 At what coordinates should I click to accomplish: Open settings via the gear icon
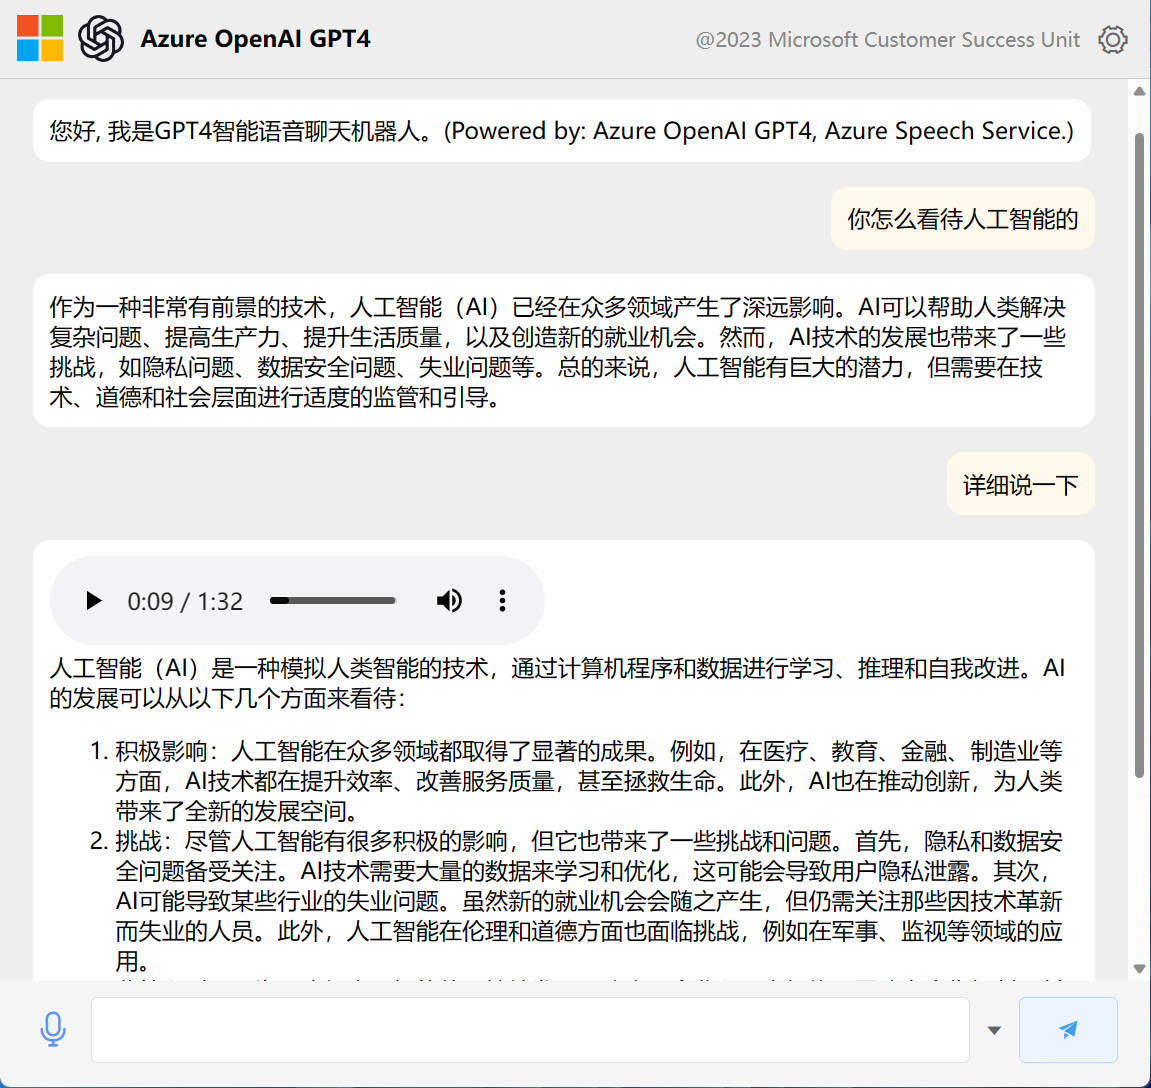[1112, 40]
